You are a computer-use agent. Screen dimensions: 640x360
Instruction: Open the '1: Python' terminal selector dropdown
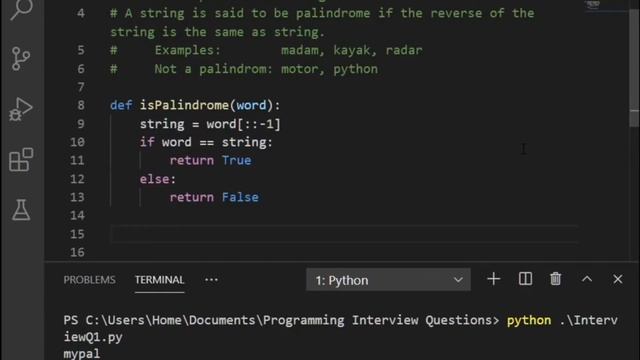[x=388, y=280]
